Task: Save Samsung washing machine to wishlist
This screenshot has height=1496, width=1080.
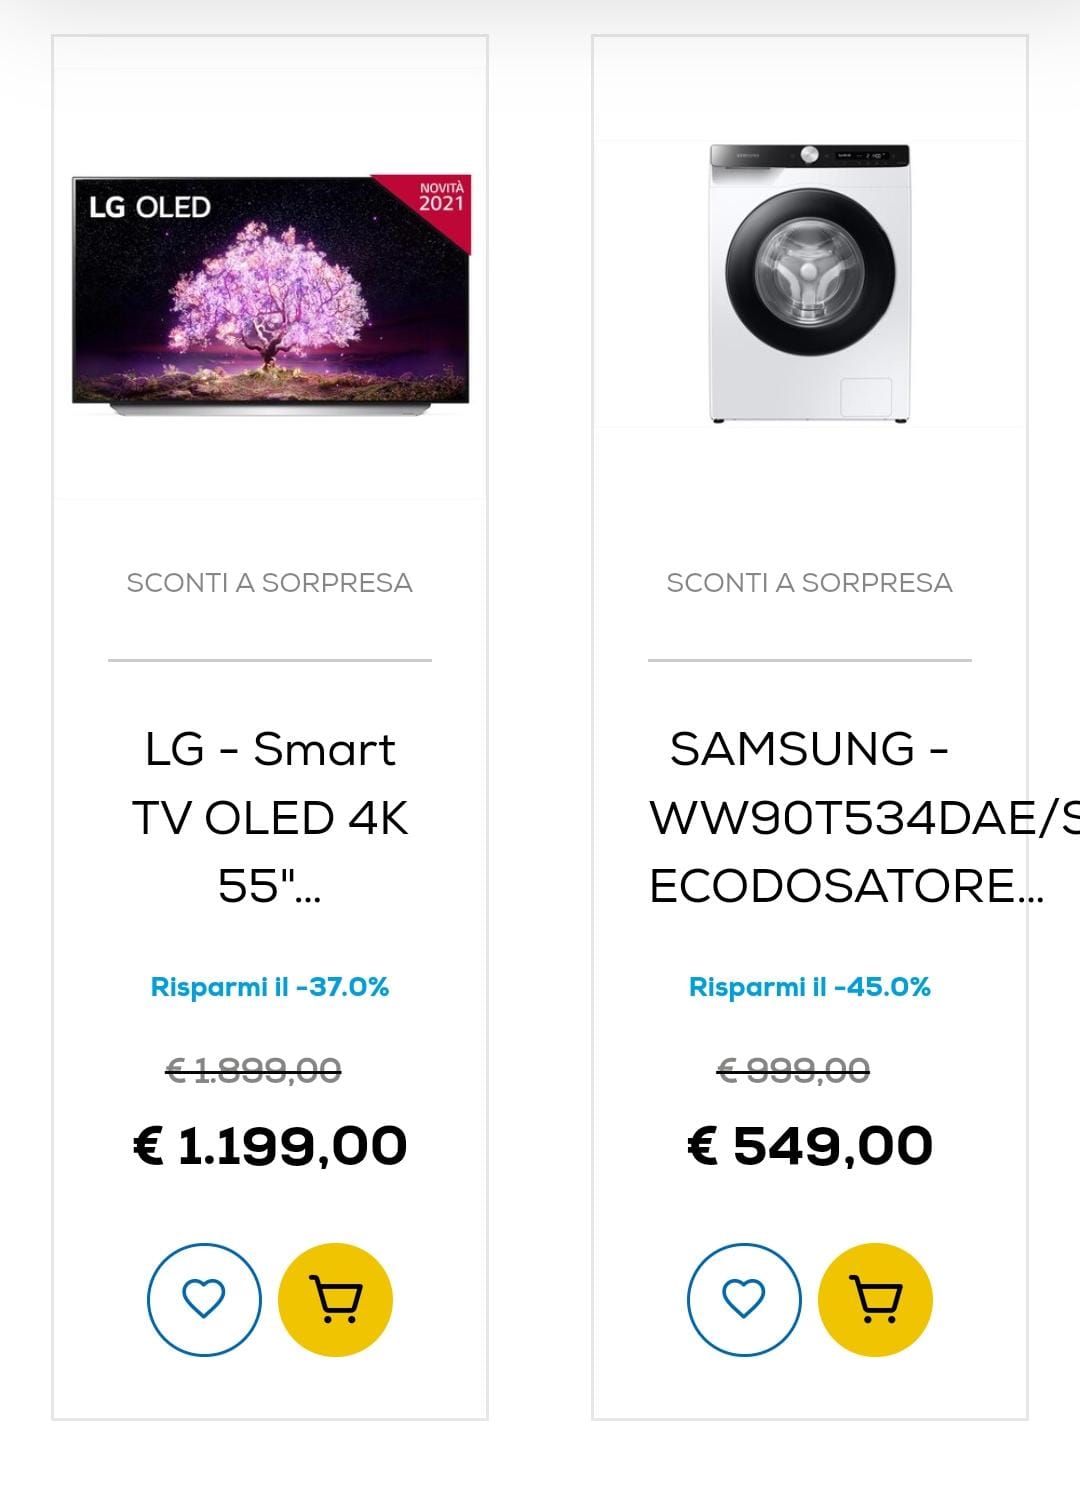Action: click(x=744, y=1299)
